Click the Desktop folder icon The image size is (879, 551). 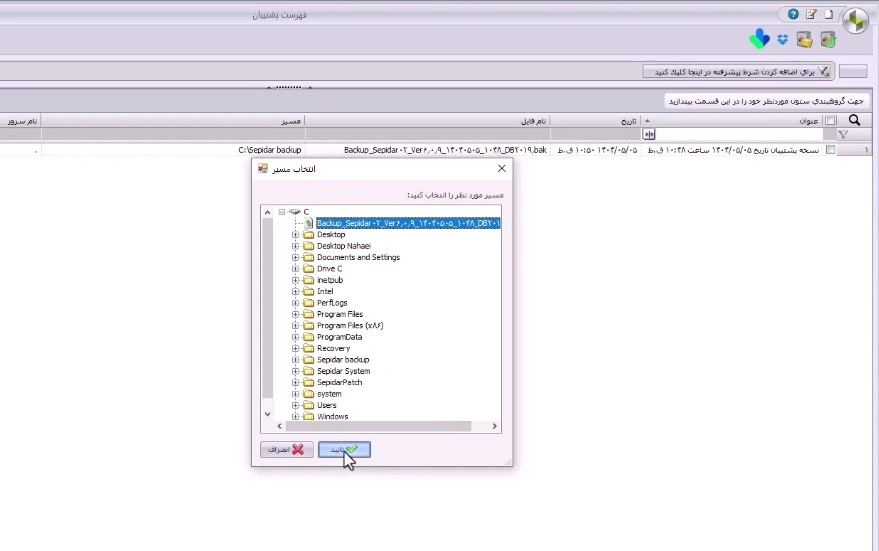coord(308,235)
